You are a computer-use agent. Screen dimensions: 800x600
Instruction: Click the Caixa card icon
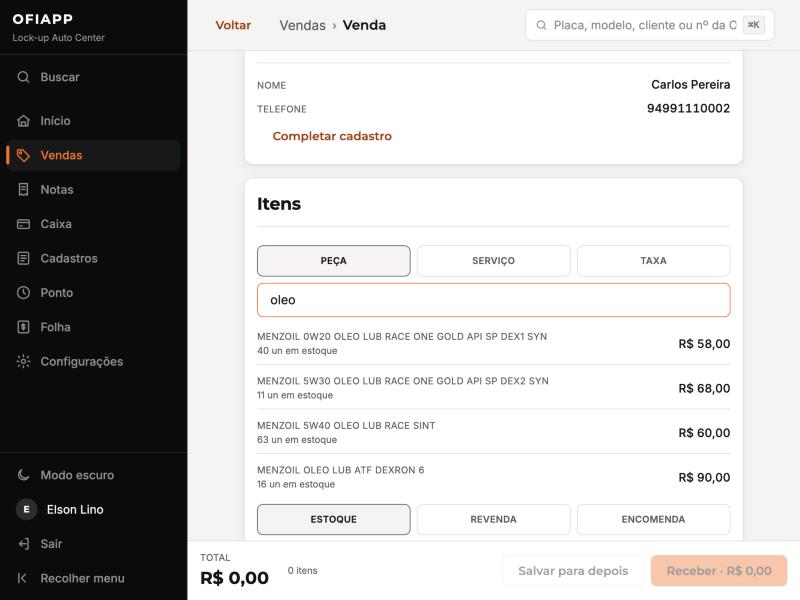[23, 224]
